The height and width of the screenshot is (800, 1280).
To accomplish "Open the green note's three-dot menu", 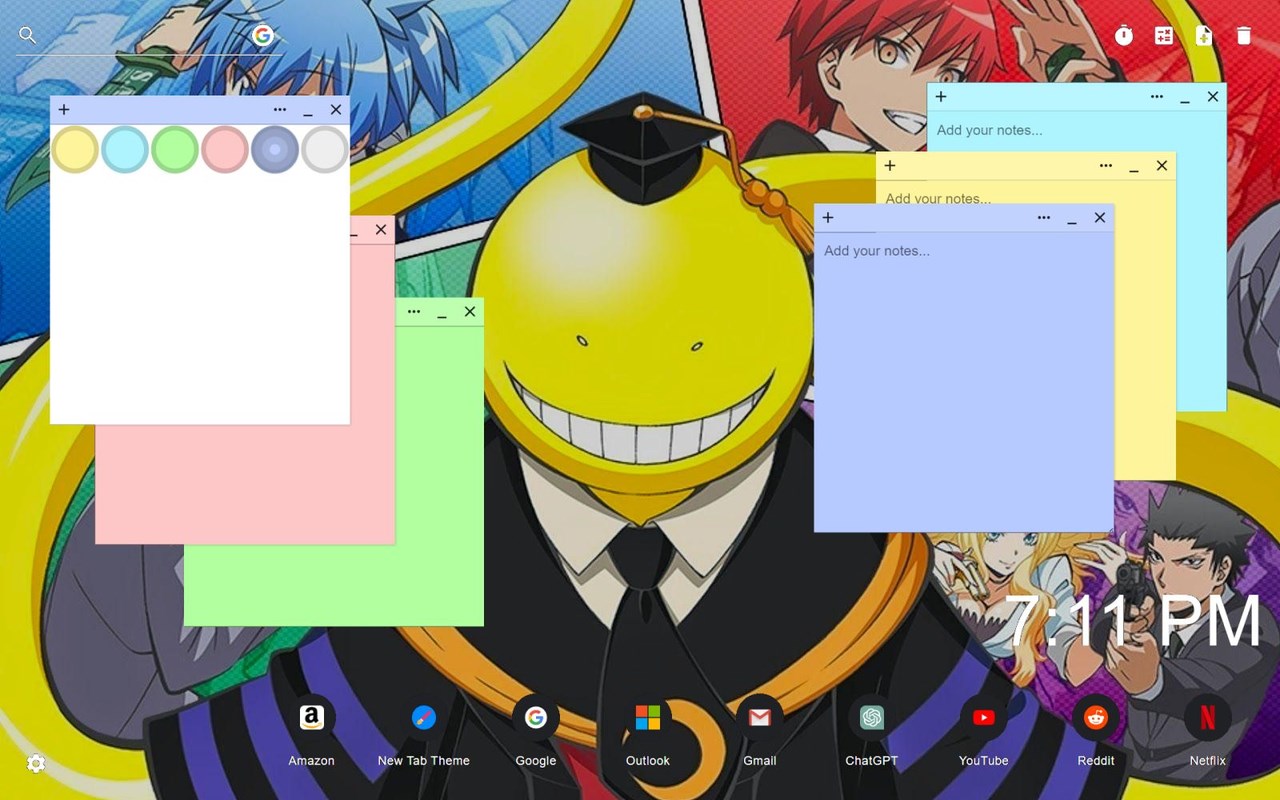I will [414, 312].
